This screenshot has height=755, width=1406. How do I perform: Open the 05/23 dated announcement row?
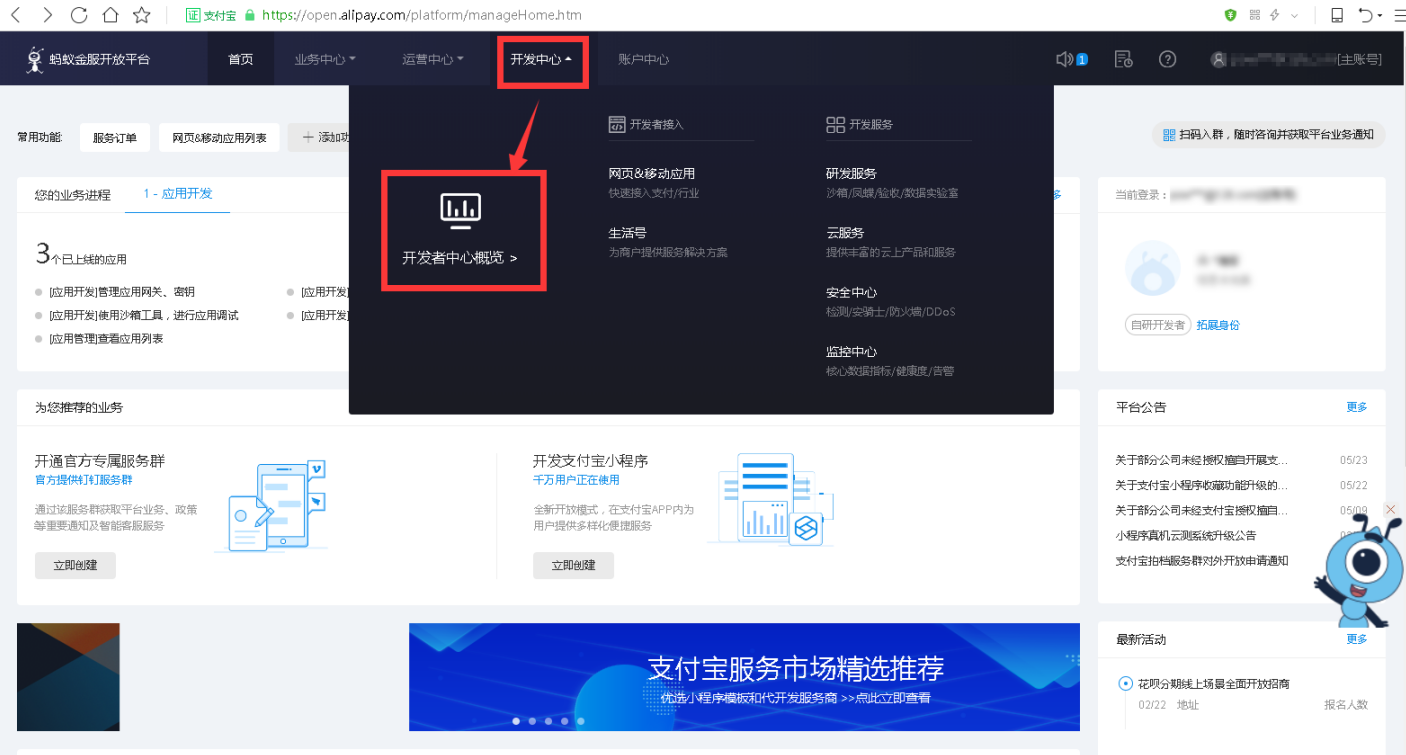(x=1241, y=460)
